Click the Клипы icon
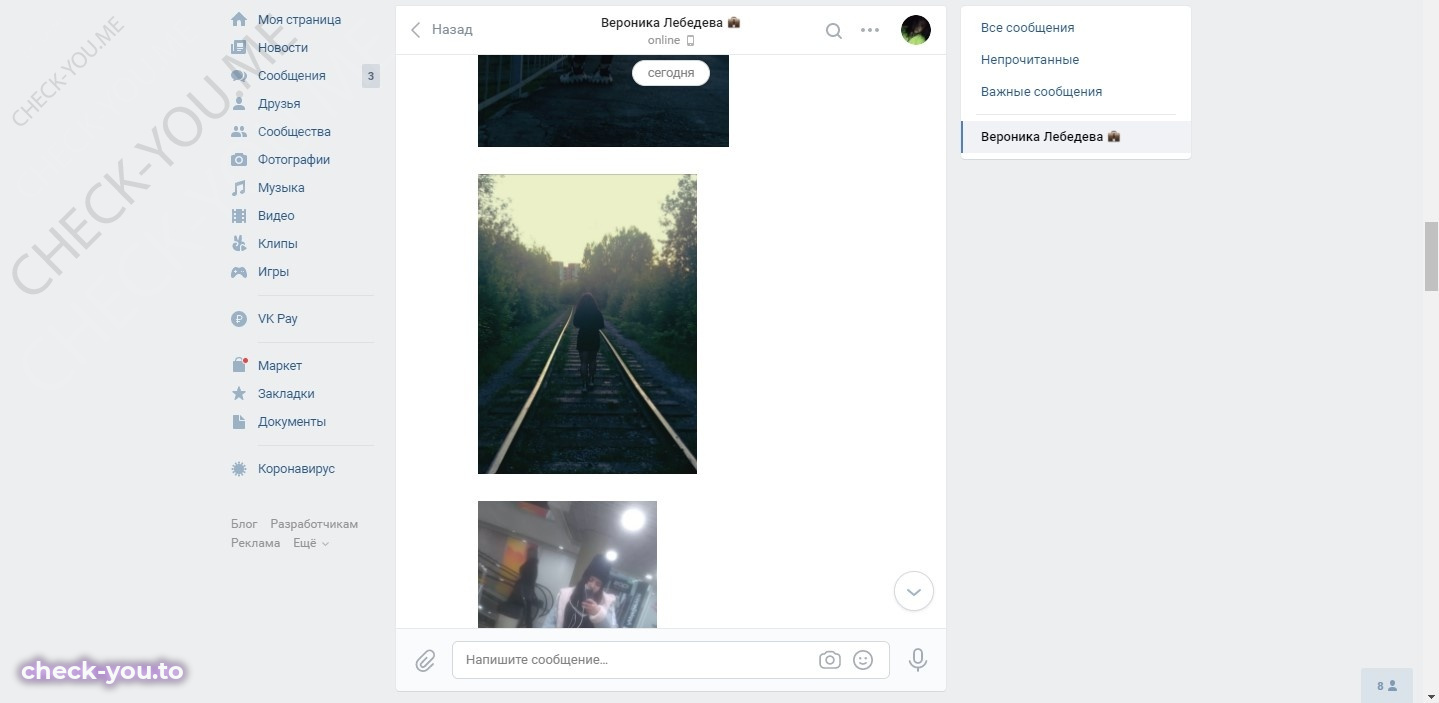This screenshot has height=703, width=1439. [239, 243]
